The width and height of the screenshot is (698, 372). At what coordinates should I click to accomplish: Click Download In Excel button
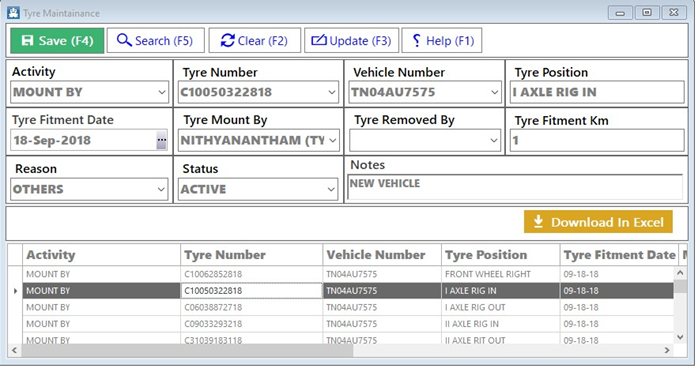pos(598,222)
